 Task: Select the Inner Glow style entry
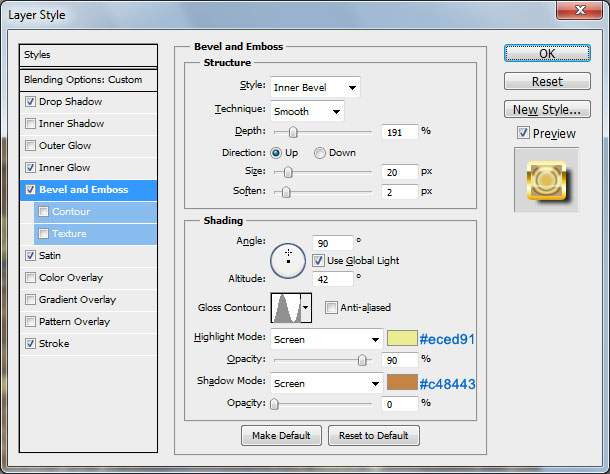(65, 168)
